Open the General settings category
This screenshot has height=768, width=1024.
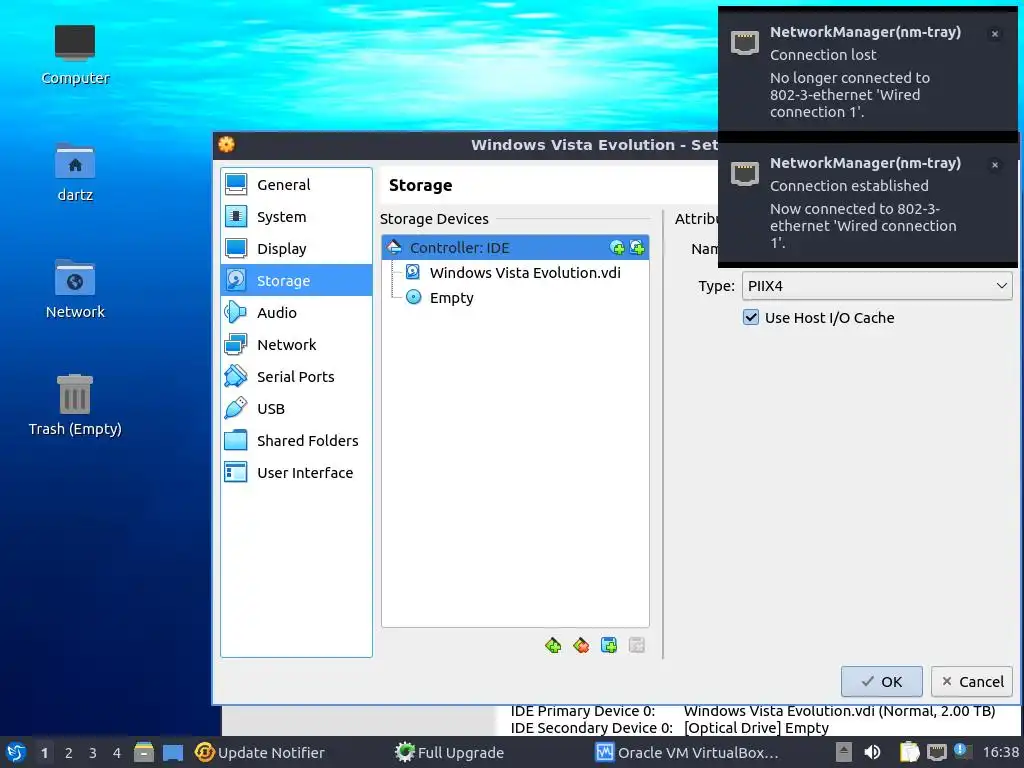click(x=296, y=185)
